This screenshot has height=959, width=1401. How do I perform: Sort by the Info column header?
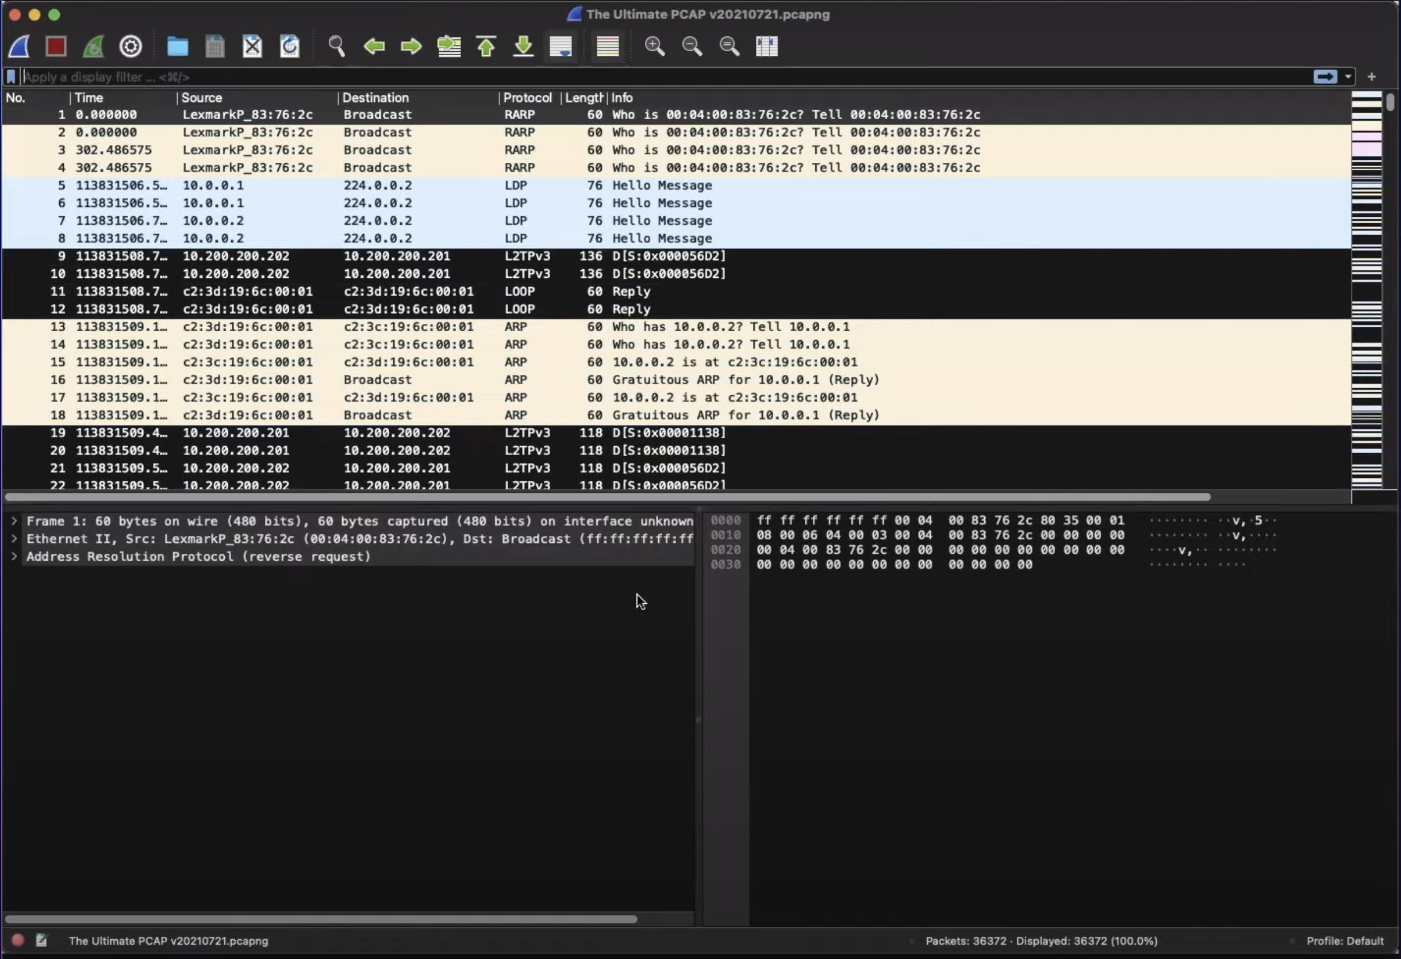tap(978, 98)
